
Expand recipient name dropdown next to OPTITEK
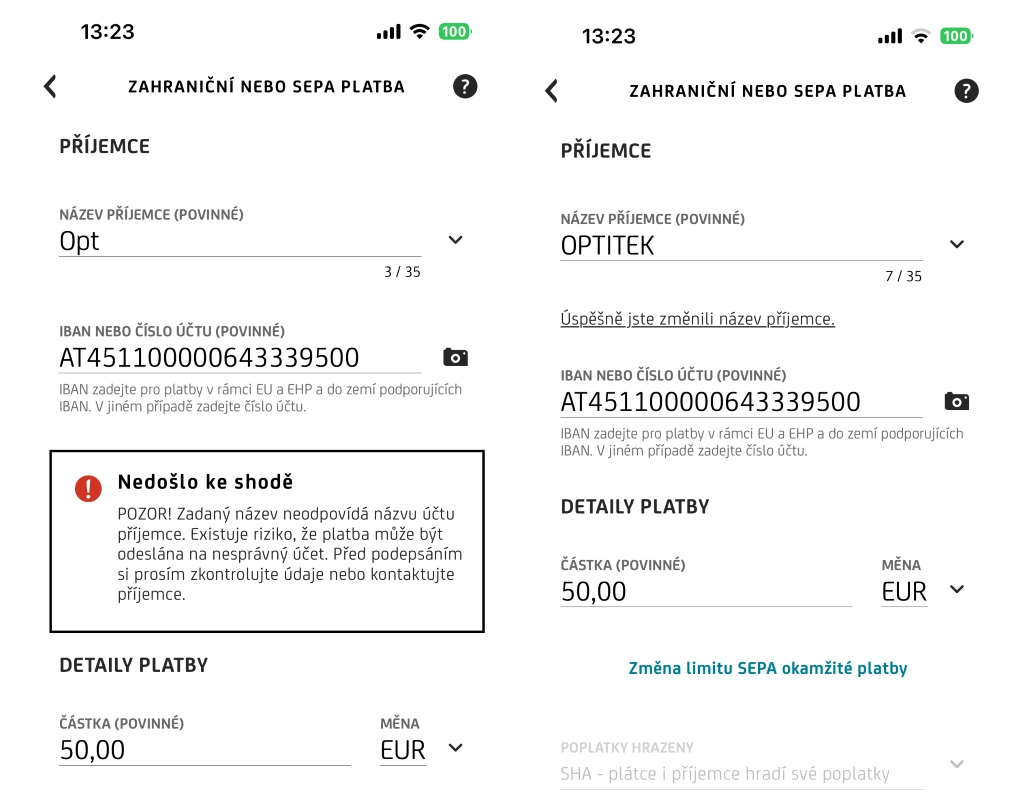coord(956,245)
